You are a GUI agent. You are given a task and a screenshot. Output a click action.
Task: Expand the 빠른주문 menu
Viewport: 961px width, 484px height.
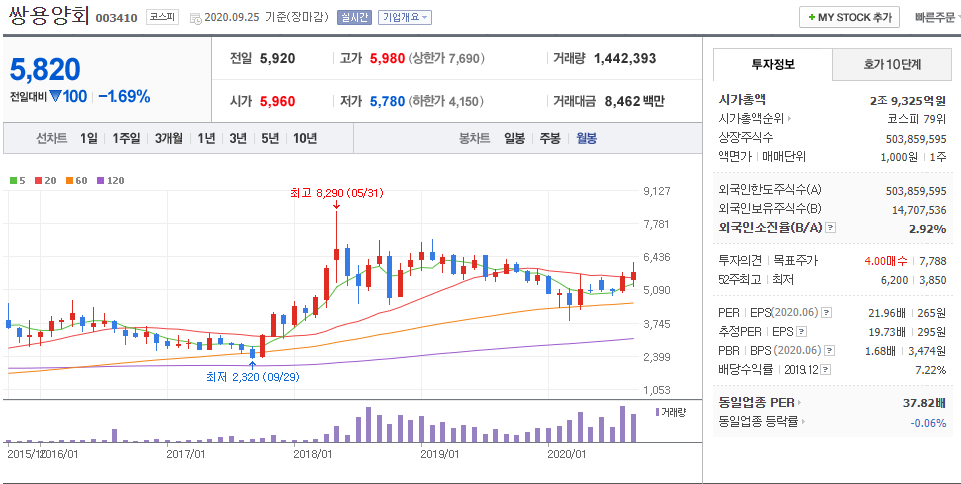click(x=937, y=18)
